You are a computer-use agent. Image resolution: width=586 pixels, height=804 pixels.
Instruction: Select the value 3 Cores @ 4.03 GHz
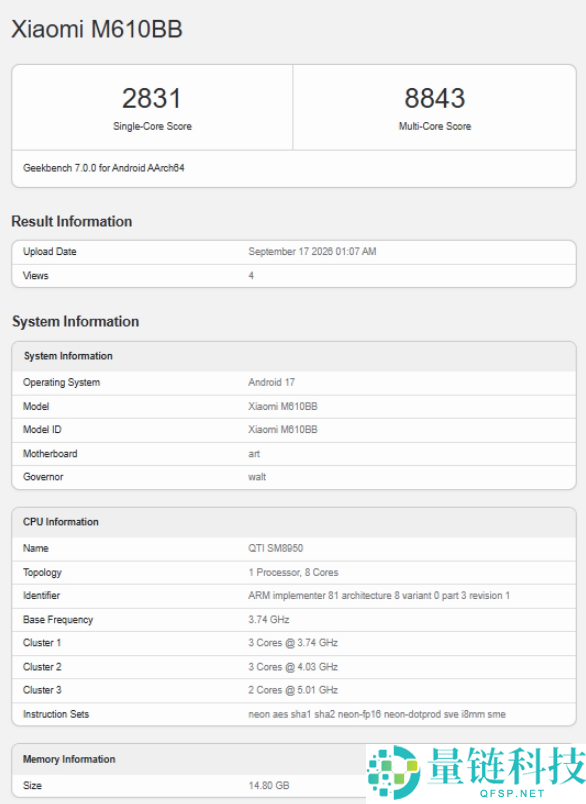pyautogui.click(x=293, y=667)
